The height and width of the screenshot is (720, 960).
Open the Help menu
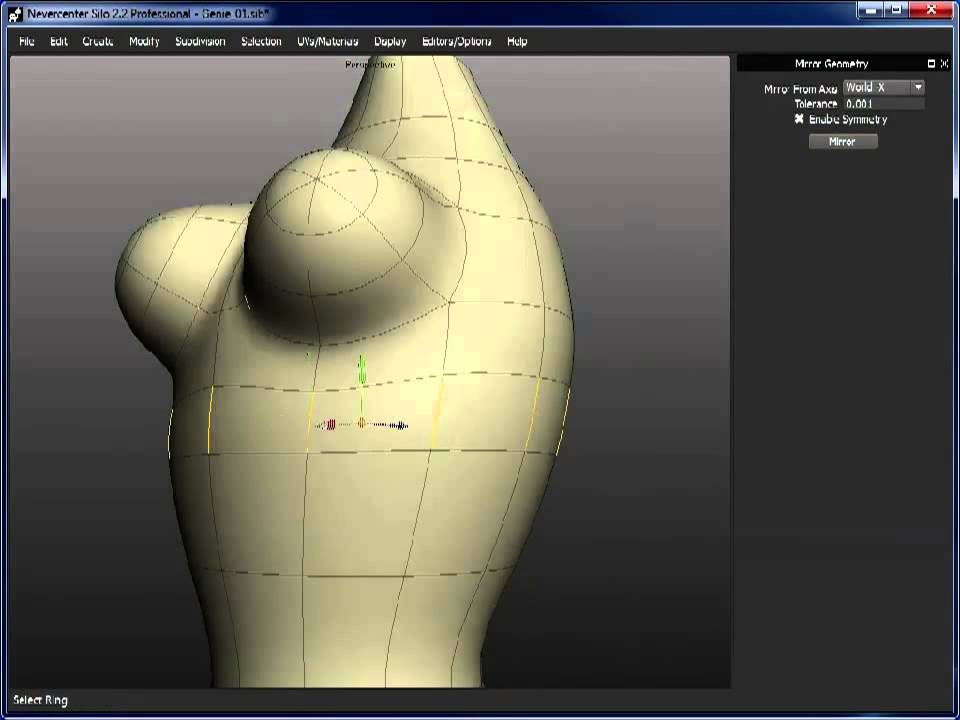pos(517,42)
